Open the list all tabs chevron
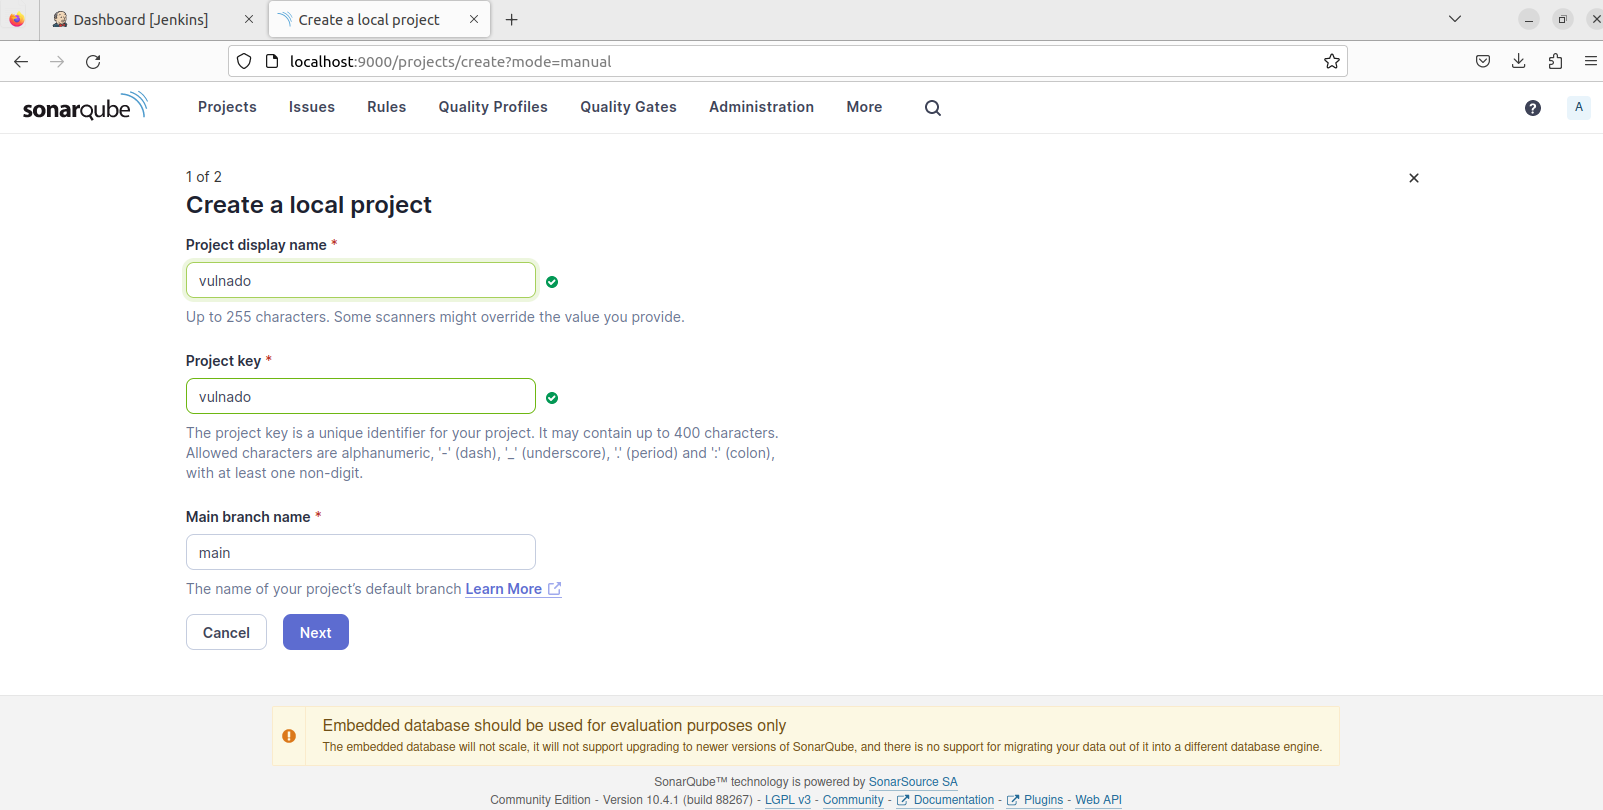The width and height of the screenshot is (1603, 810). 1455,19
